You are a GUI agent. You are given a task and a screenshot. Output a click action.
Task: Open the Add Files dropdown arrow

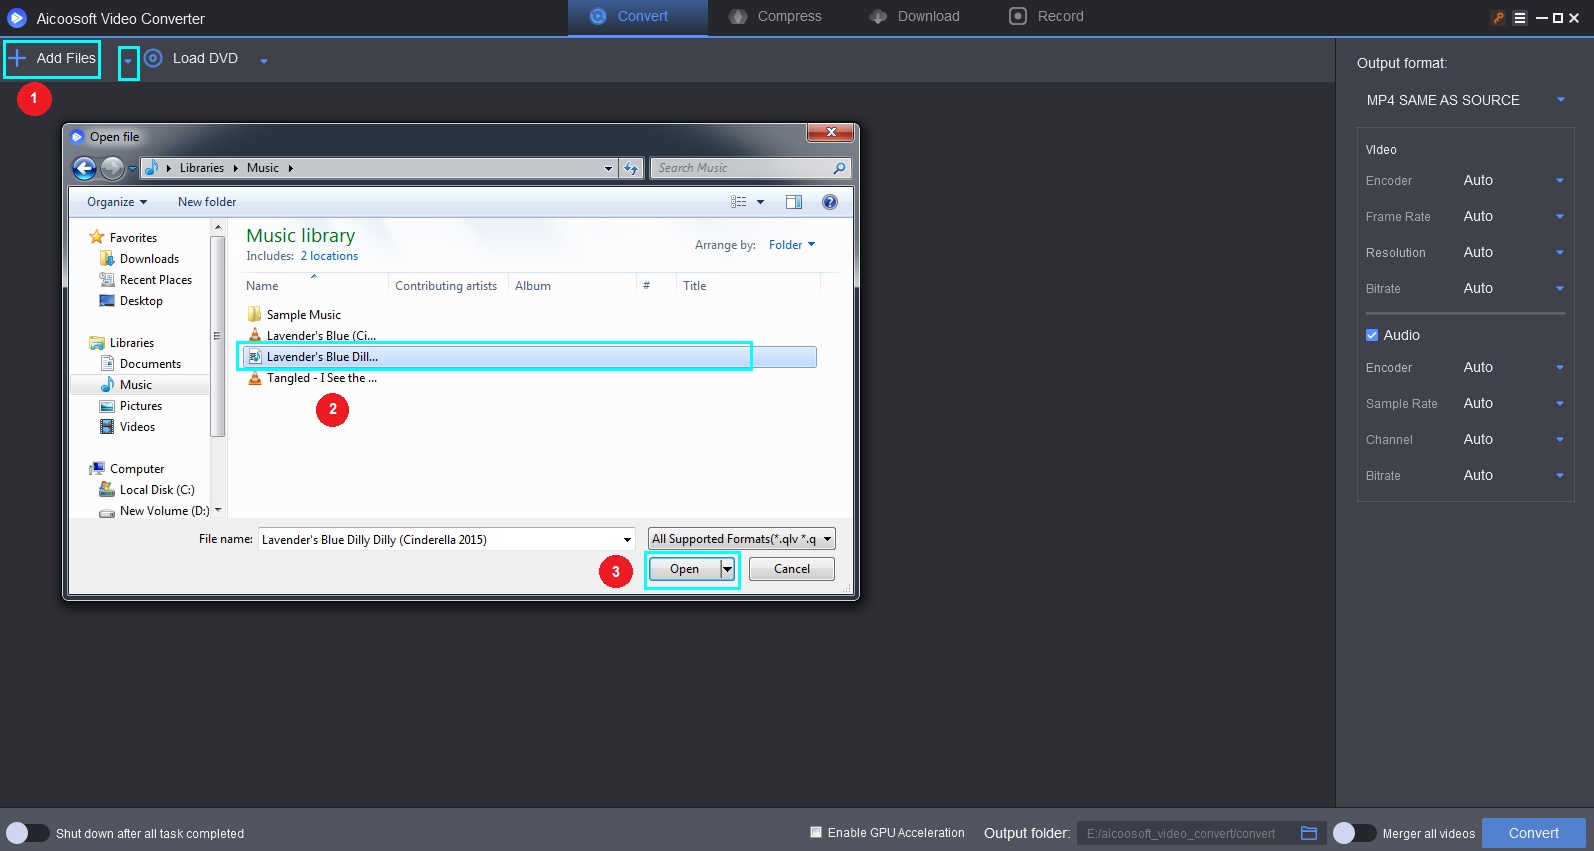(128, 62)
